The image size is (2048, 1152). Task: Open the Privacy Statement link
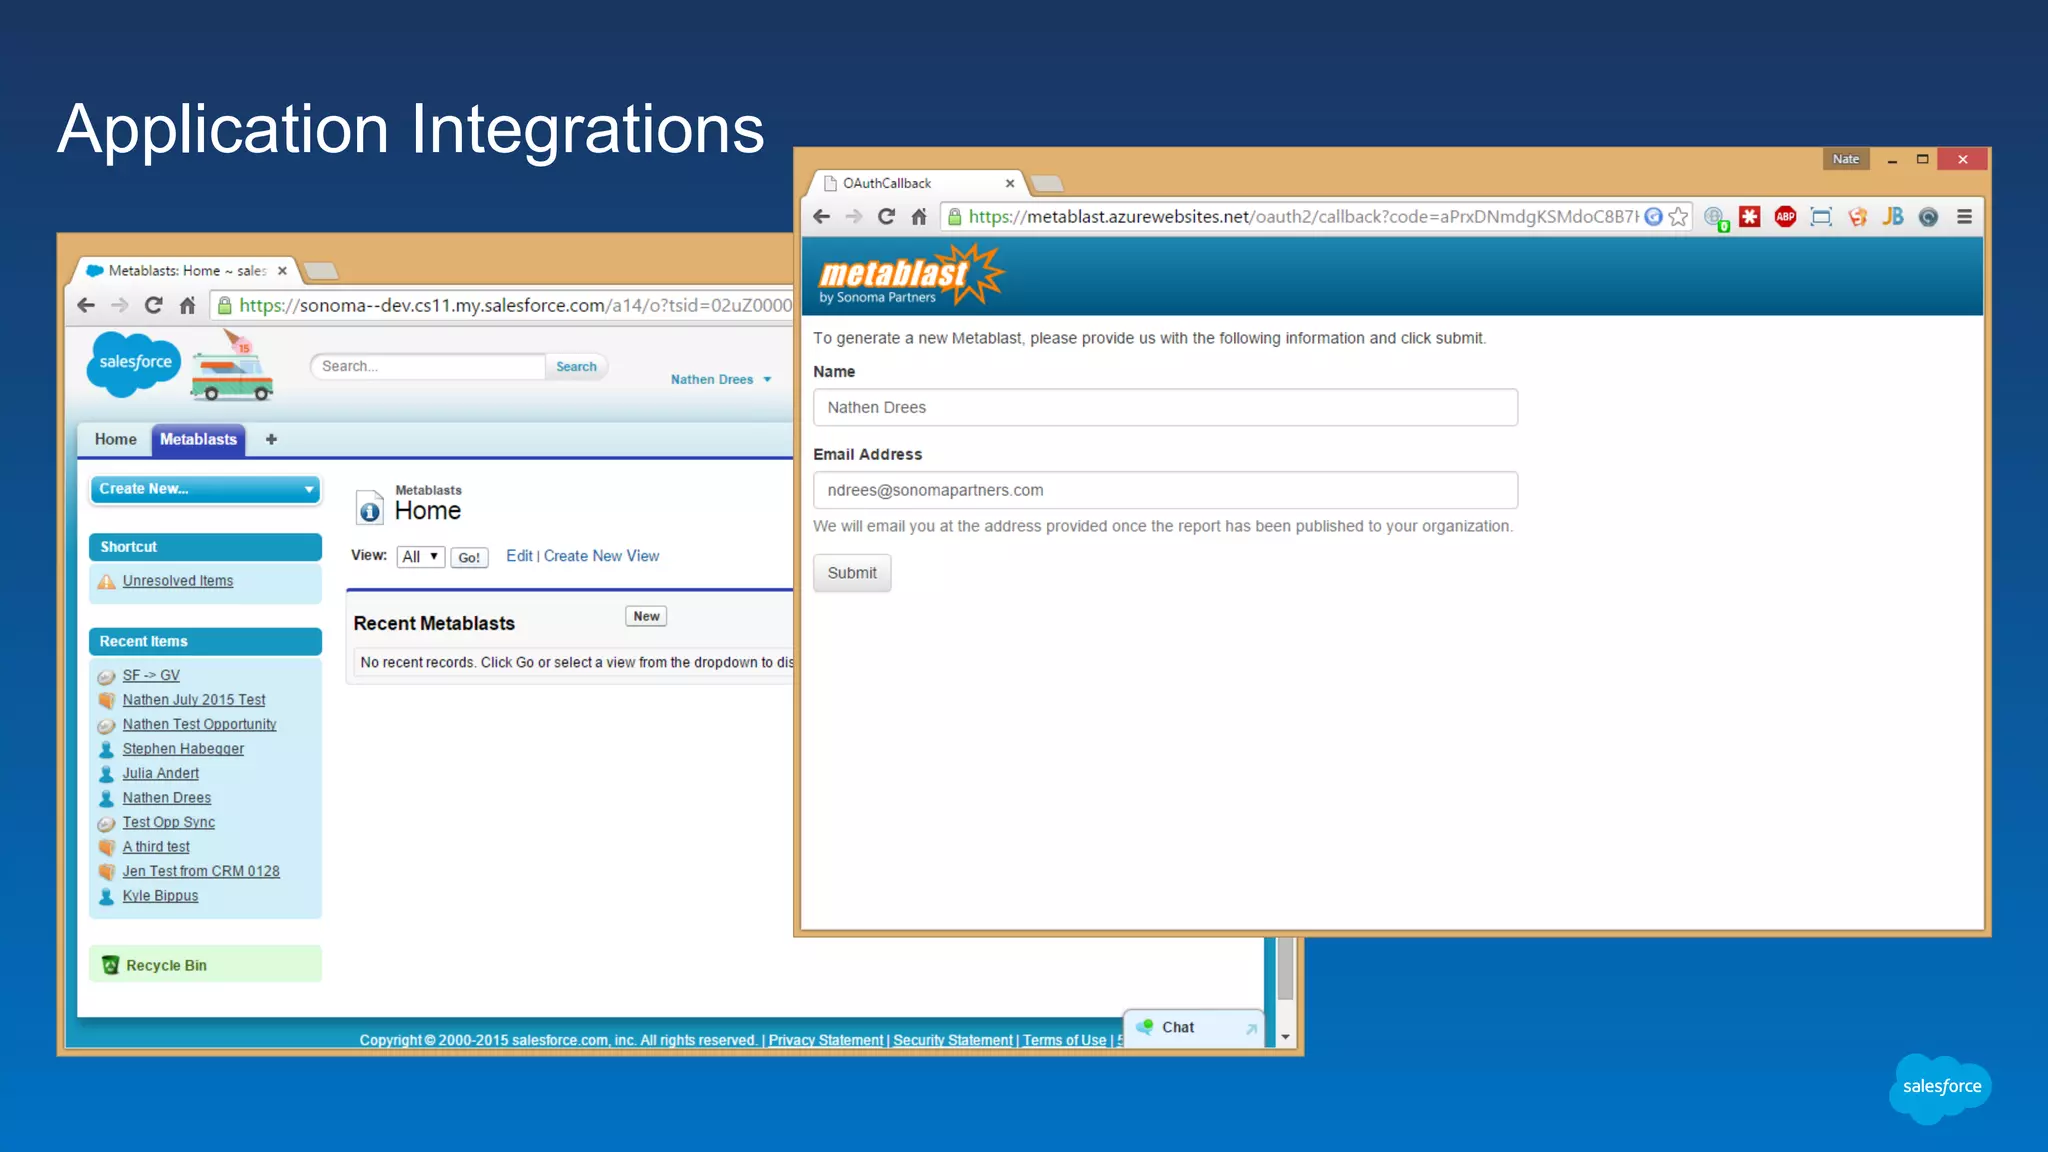click(x=826, y=1040)
